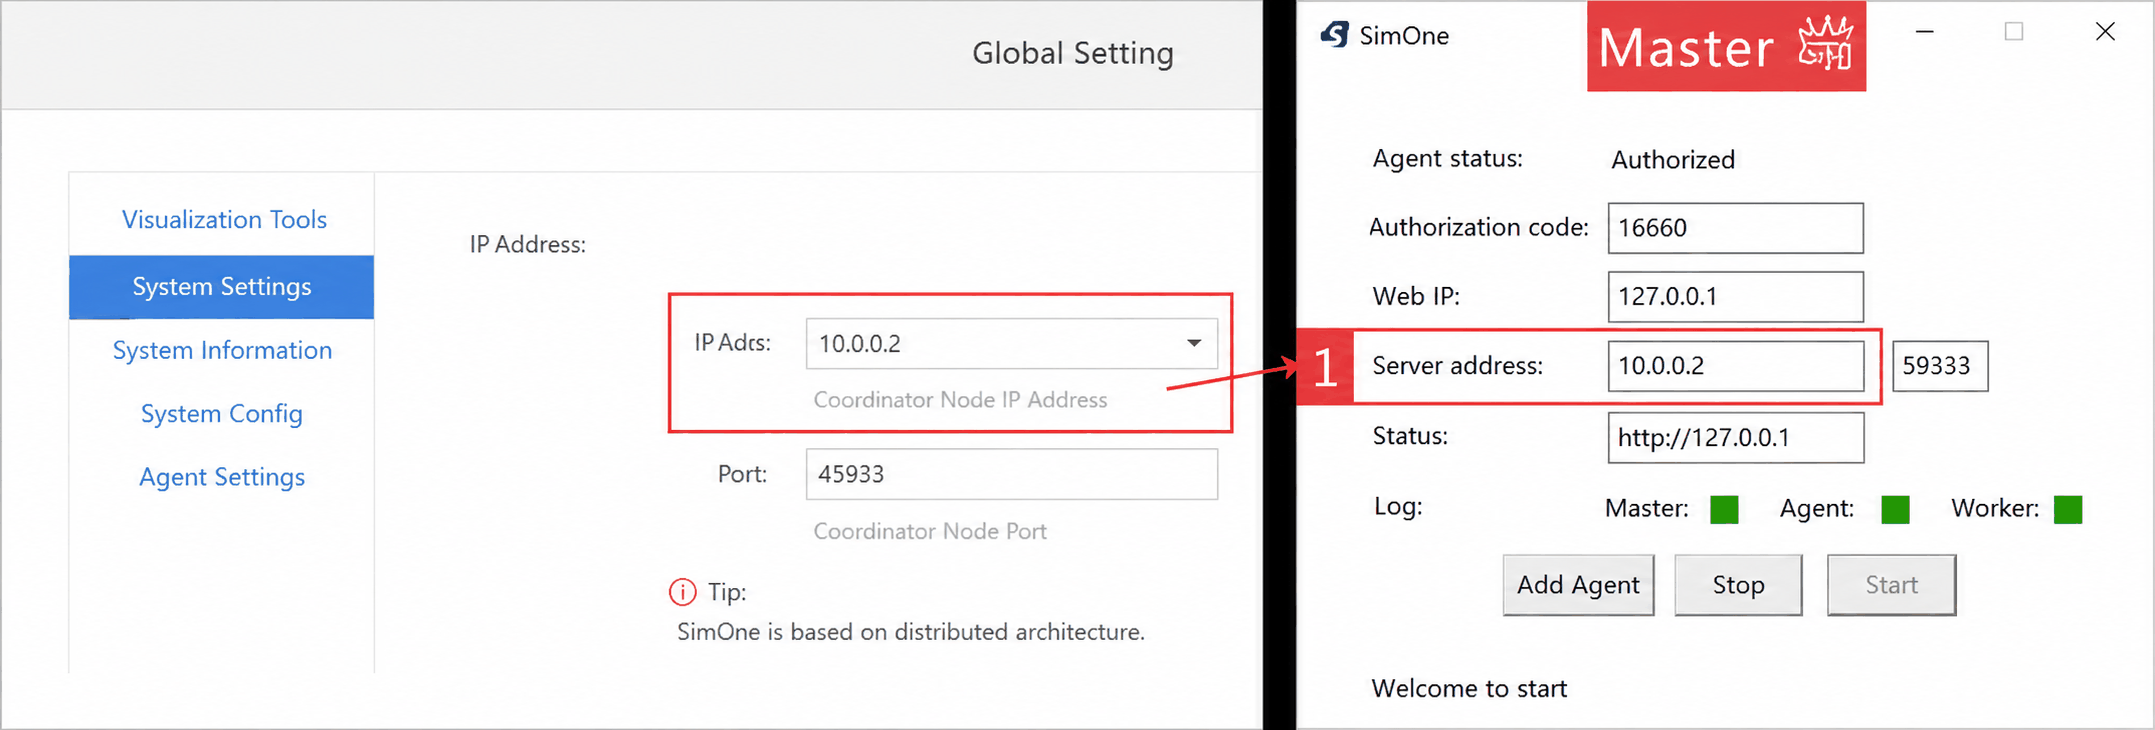Click the 'Tip:' label text
The width and height of the screenshot is (2155, 730).
[727, 592]
